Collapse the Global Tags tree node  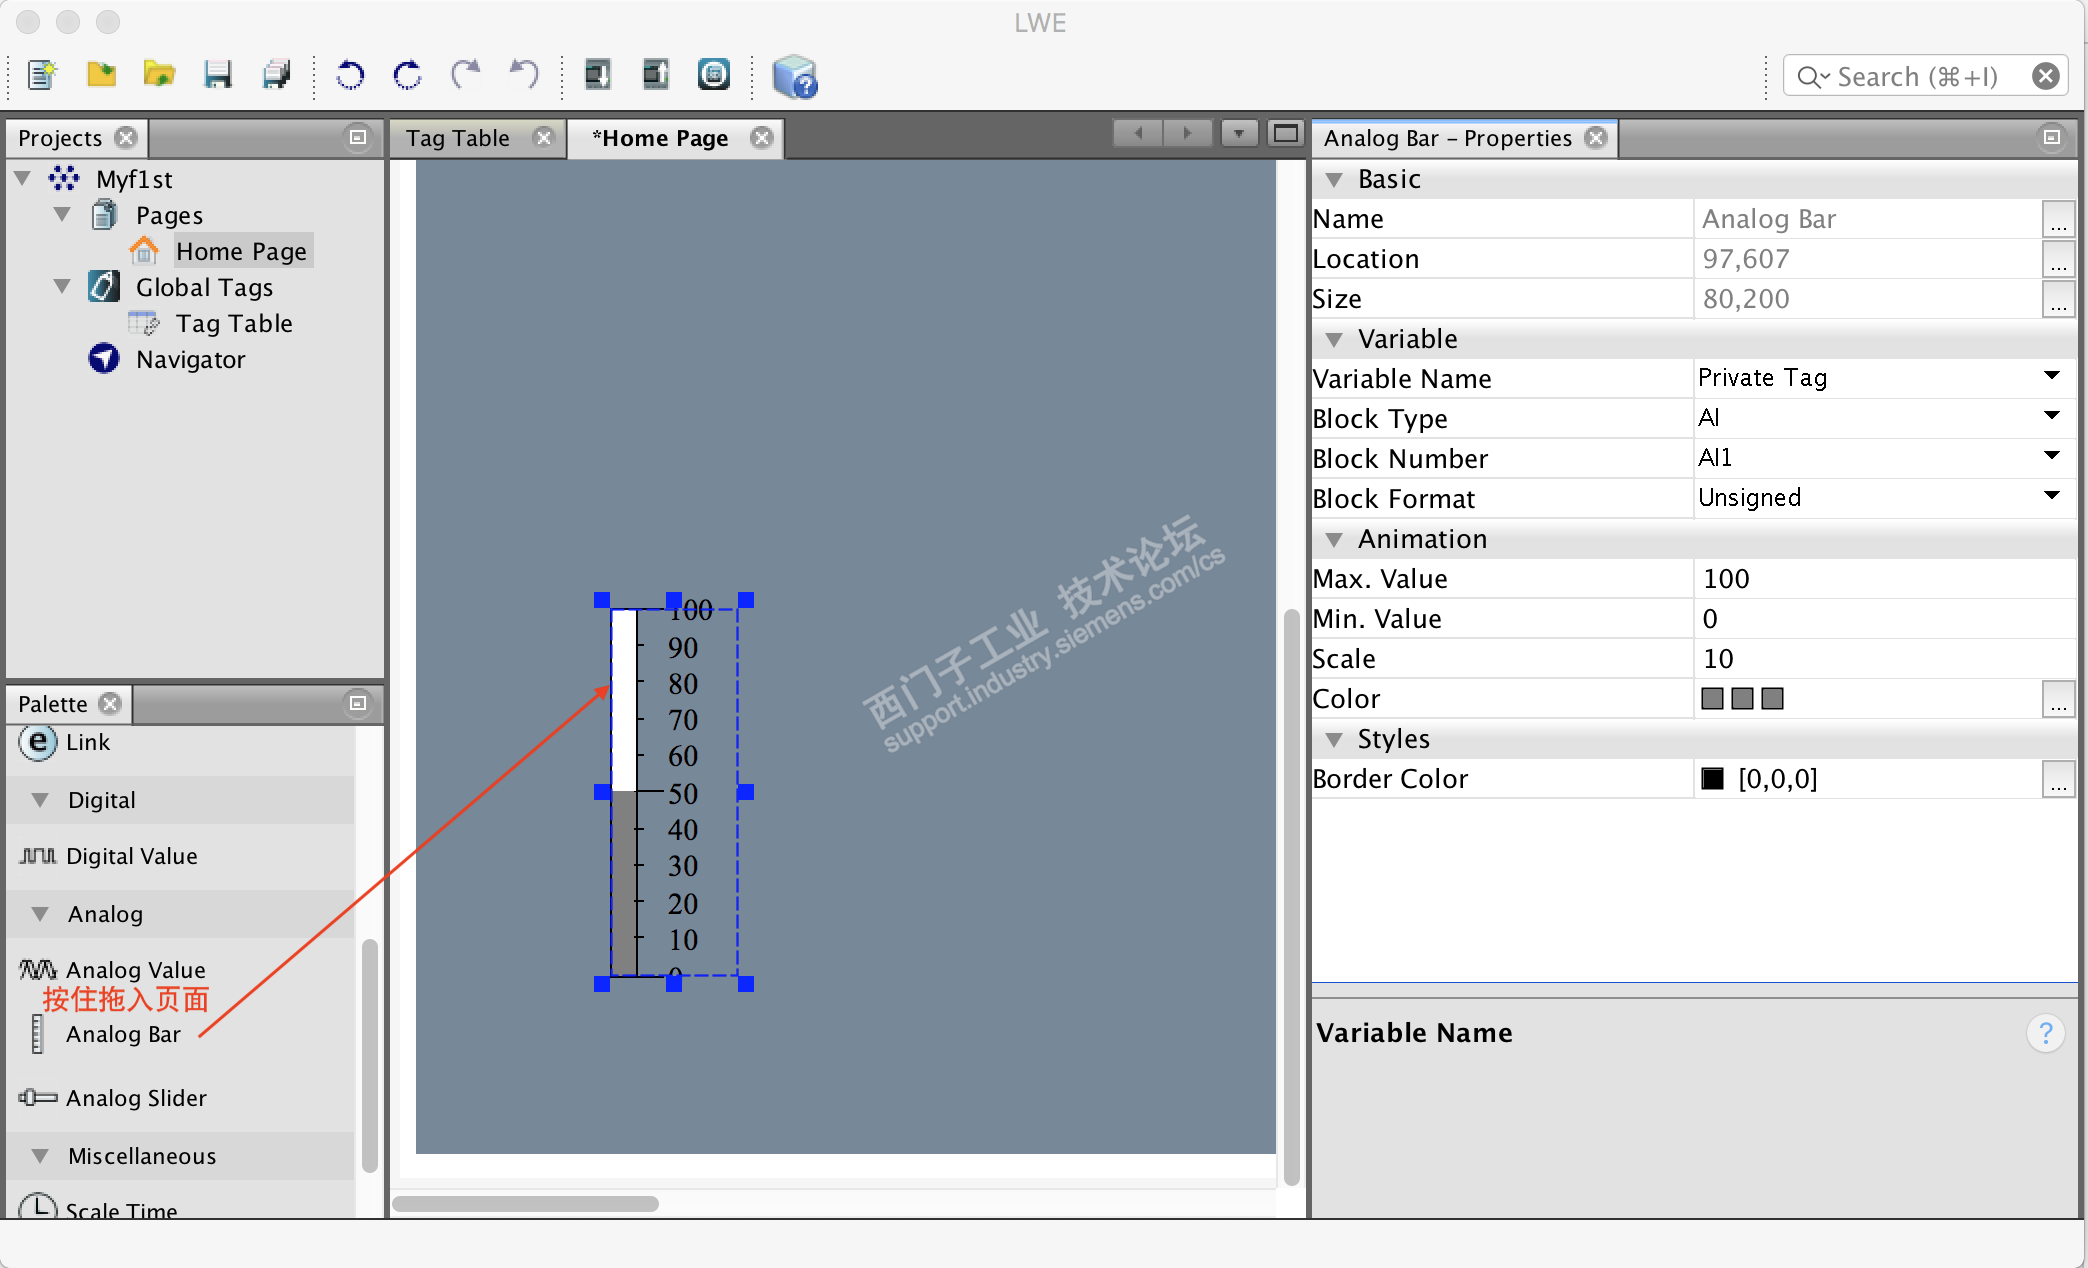[62, 287]
